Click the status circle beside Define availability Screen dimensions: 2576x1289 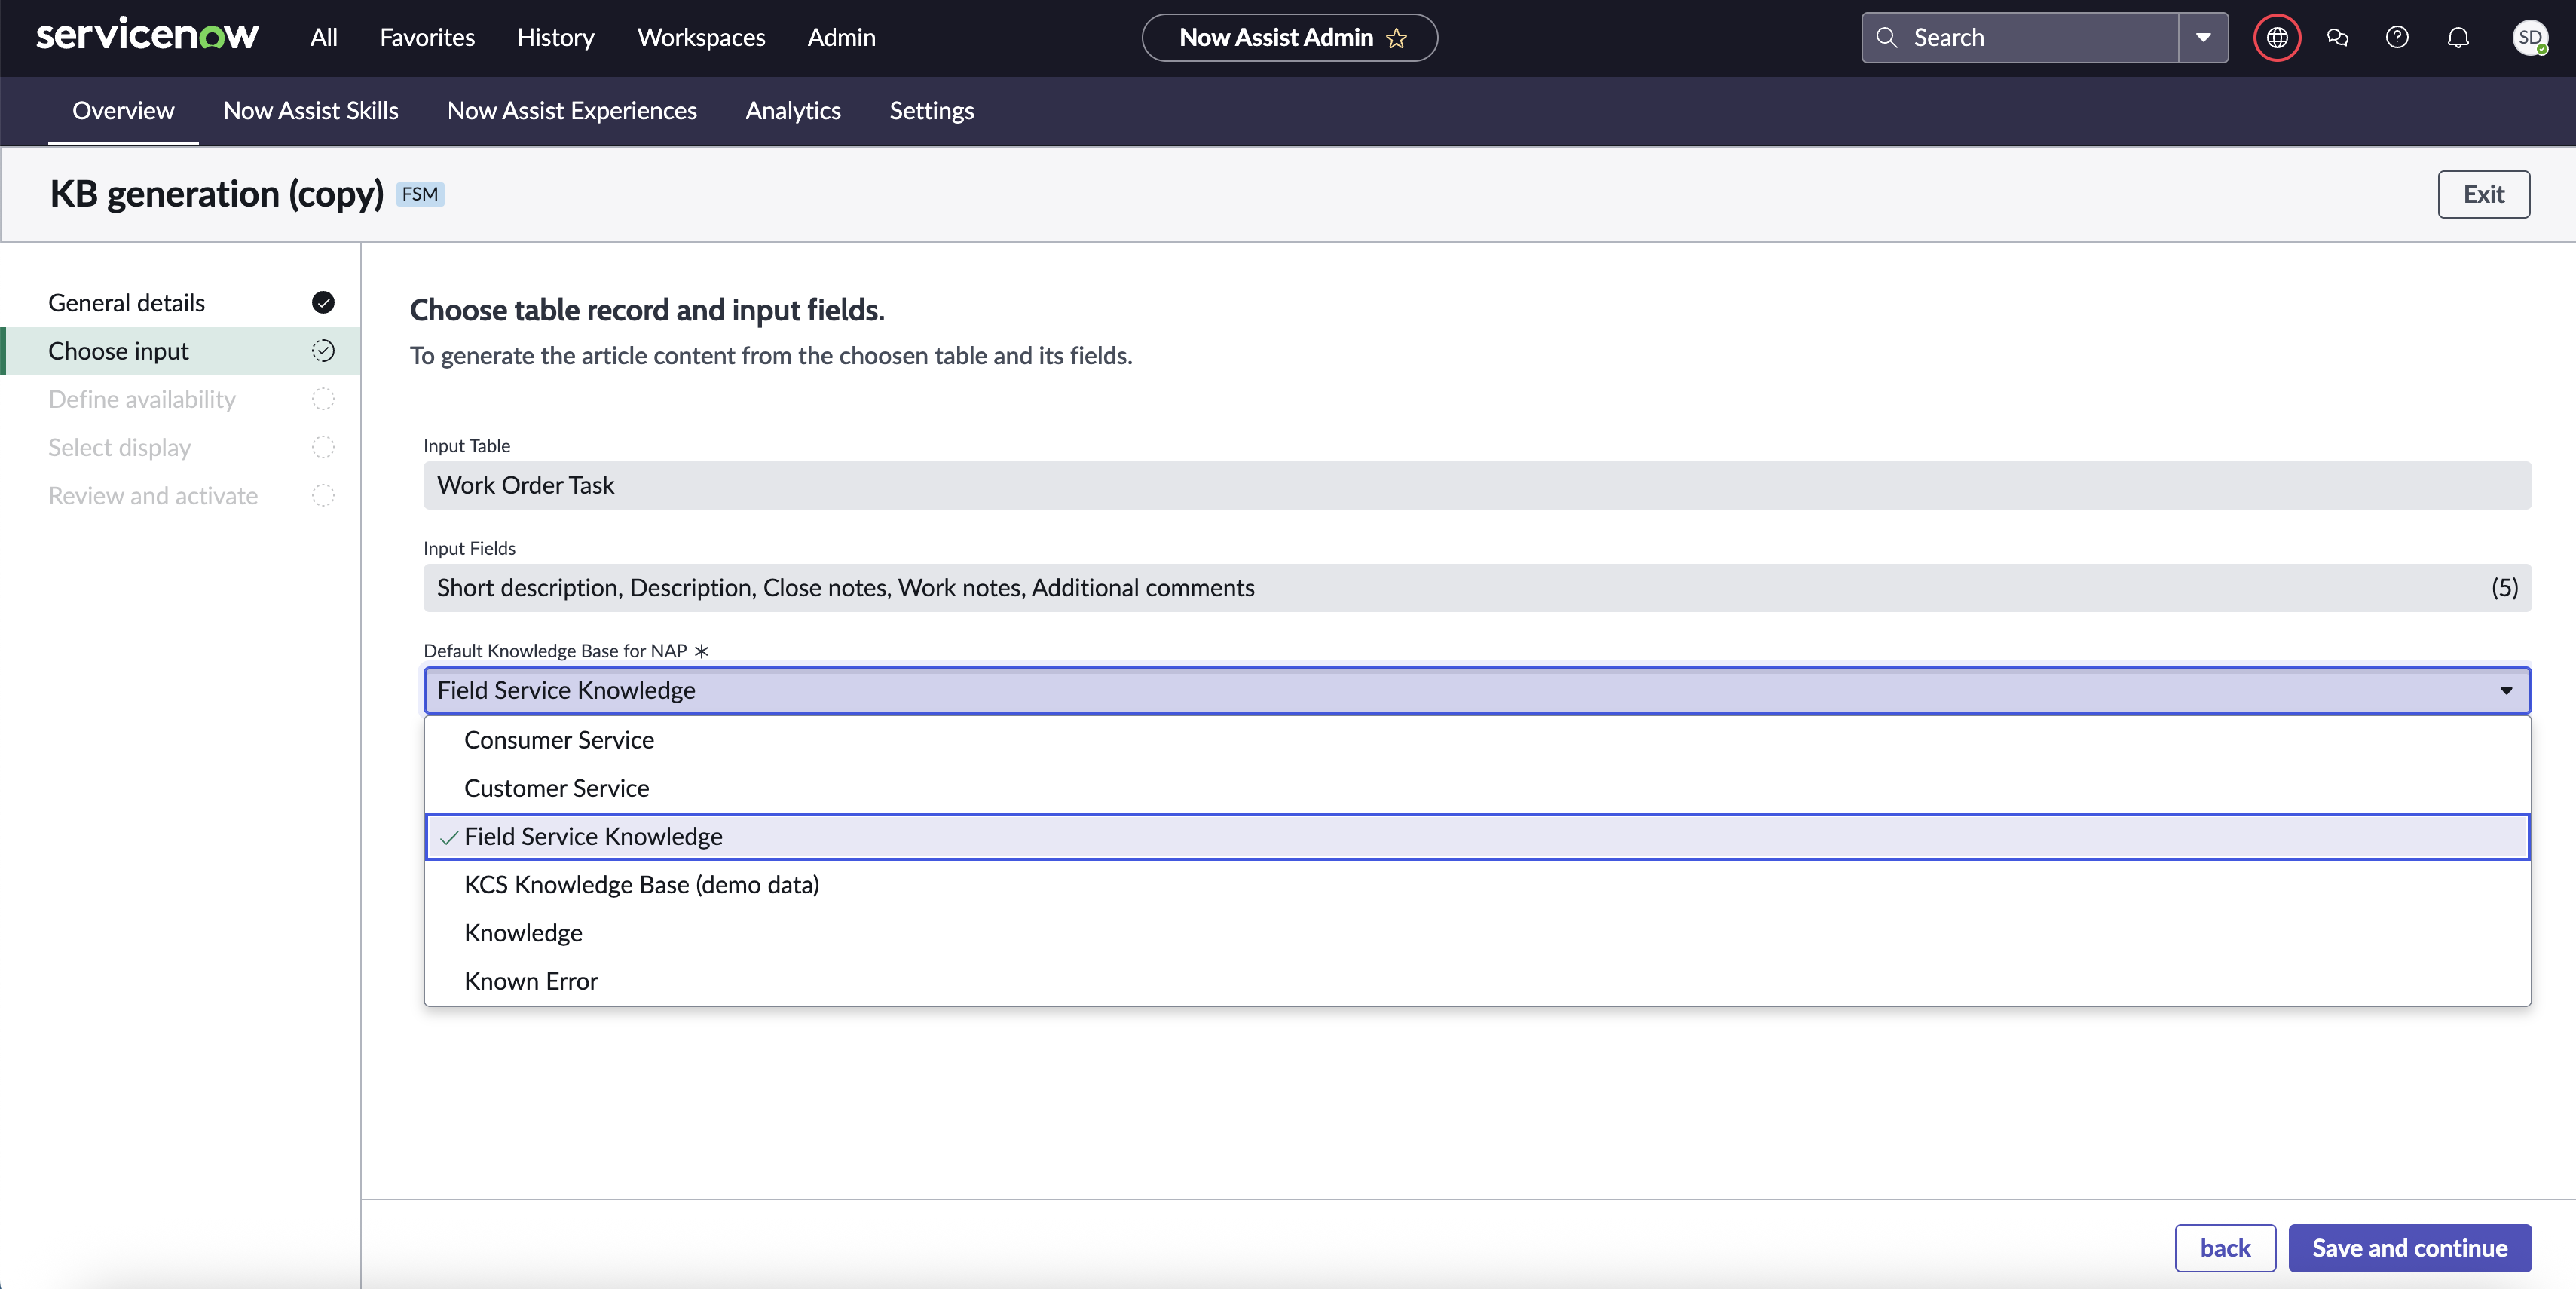(323, 399)
